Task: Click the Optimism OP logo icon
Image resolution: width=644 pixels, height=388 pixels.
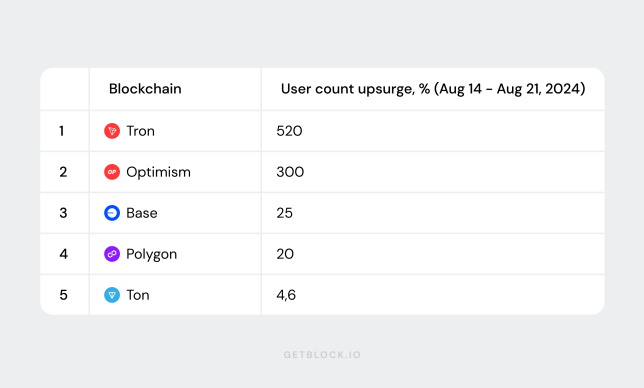Action: pyautogui.click(x=112, y=172)
